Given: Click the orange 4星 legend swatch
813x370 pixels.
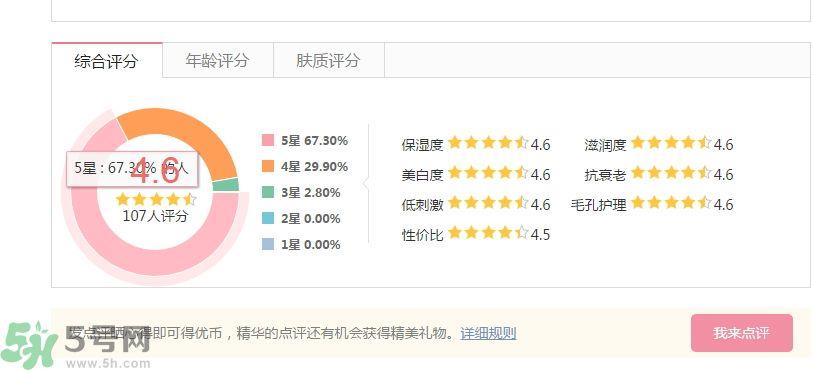Looking at the screenshot, I should (x=268, y=166).
